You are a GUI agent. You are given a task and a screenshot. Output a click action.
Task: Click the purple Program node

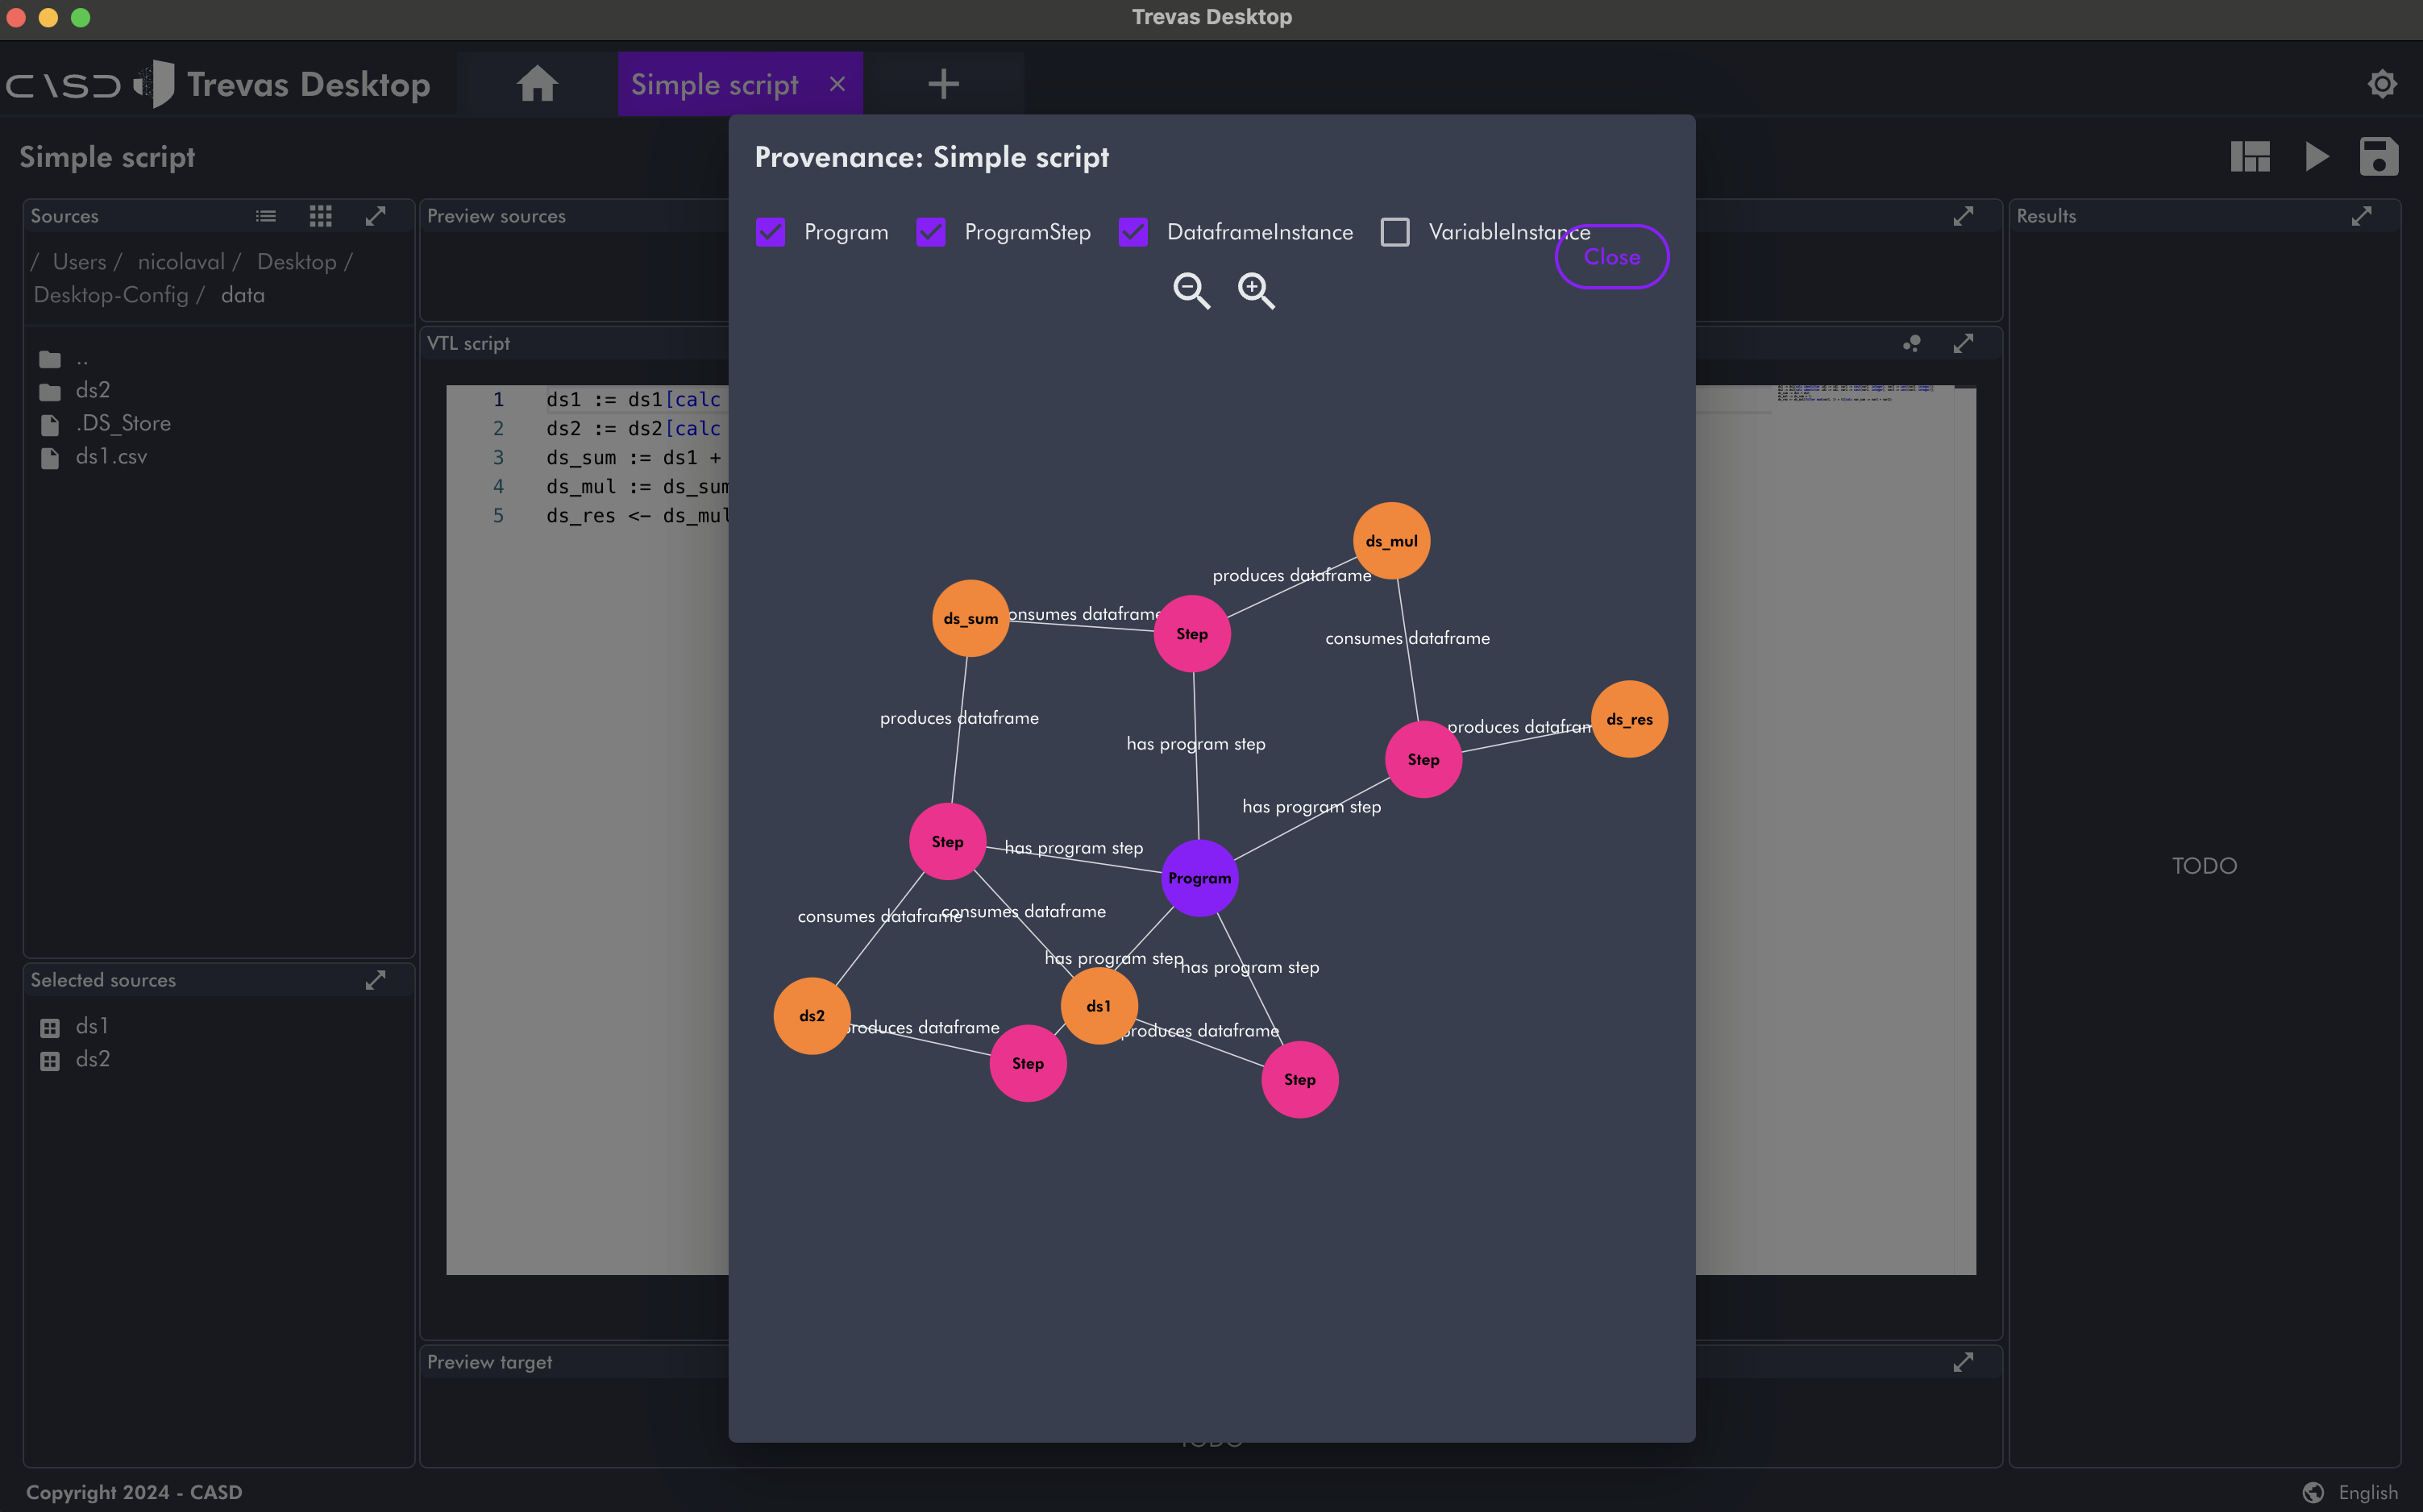(1199, 878)
